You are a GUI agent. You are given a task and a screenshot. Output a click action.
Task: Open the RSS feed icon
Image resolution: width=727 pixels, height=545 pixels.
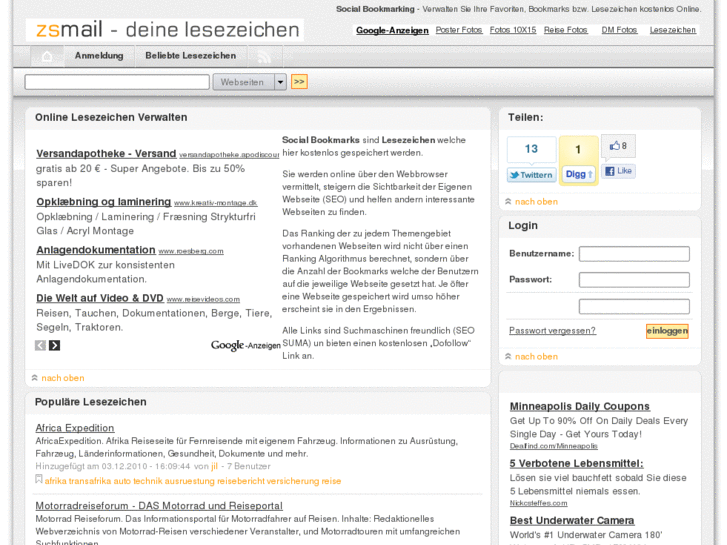tap(264, 56)
